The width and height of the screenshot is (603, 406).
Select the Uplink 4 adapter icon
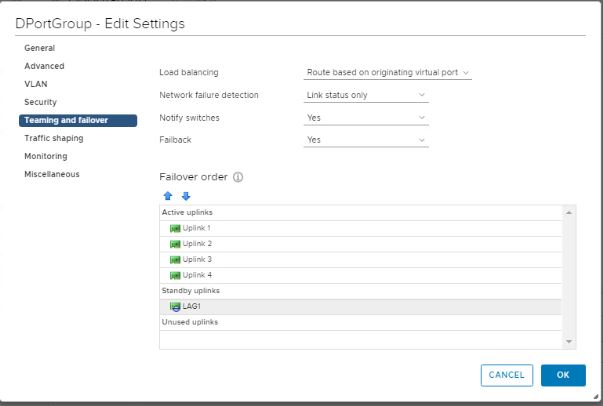(175, 275)
